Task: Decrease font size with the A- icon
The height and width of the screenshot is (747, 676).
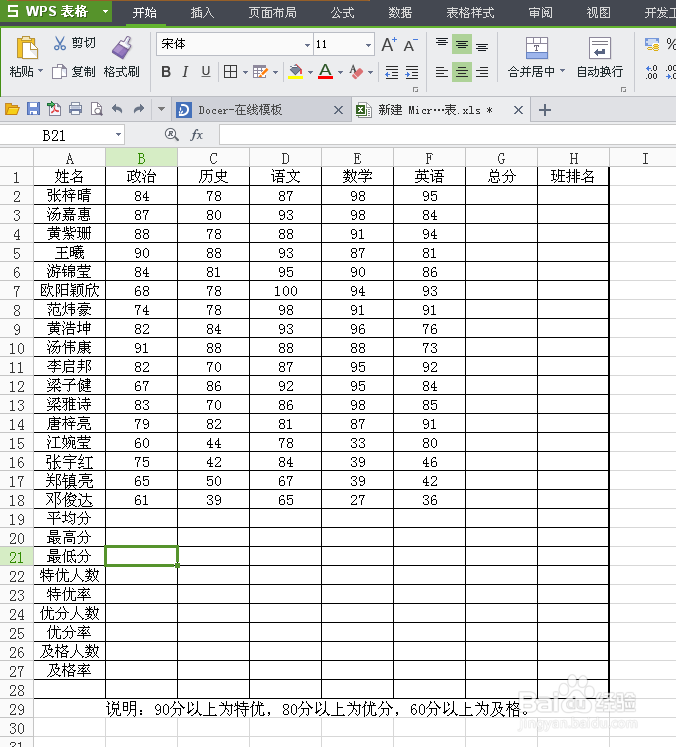Action: click(x=410, y=45)
